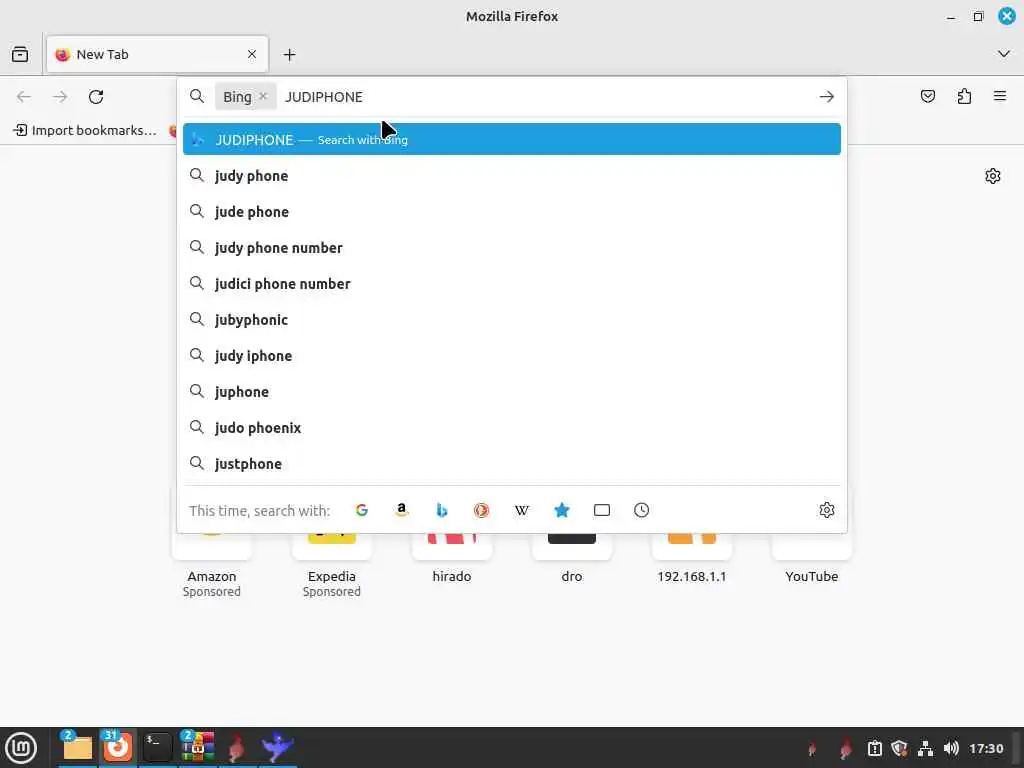Click network icon in system tray

[x=925, y=748]
